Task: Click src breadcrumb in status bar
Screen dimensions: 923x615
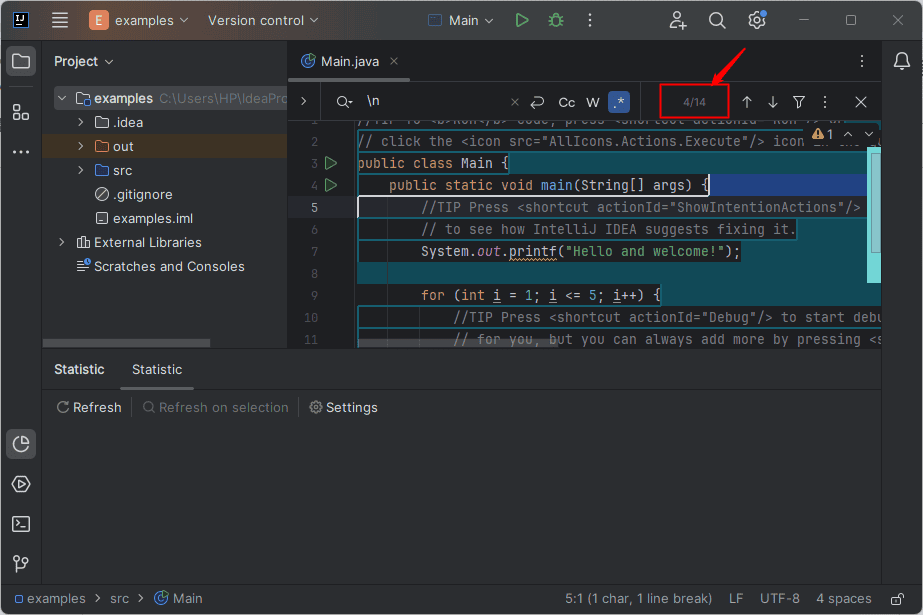Action: (x=119, y=599)
